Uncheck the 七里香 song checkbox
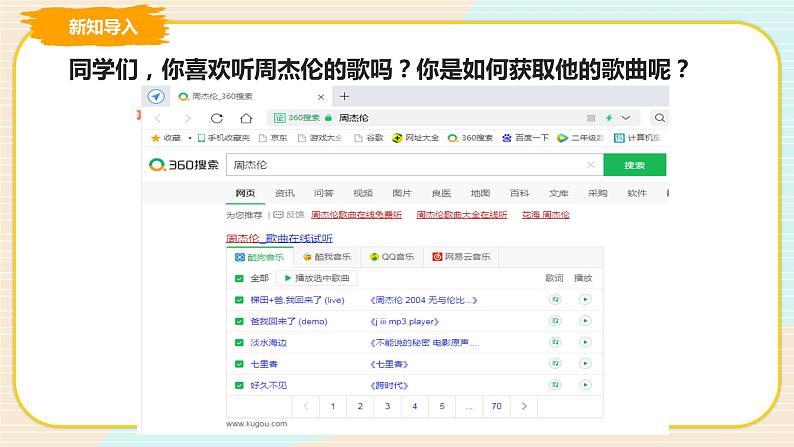Screen dimensions: 794x447 239,363
